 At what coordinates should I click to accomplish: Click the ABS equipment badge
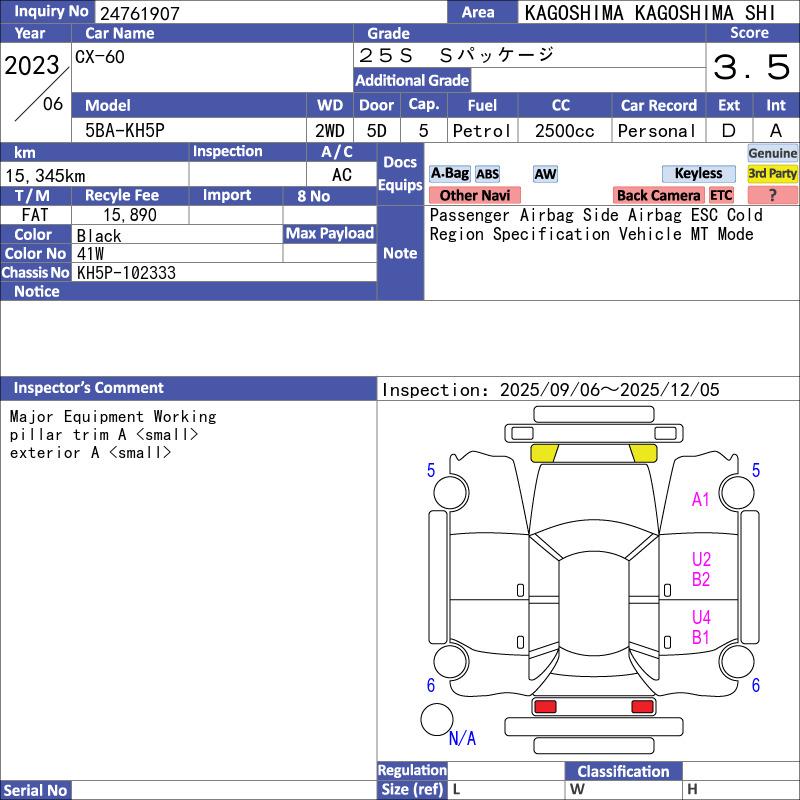coord(487,174)
